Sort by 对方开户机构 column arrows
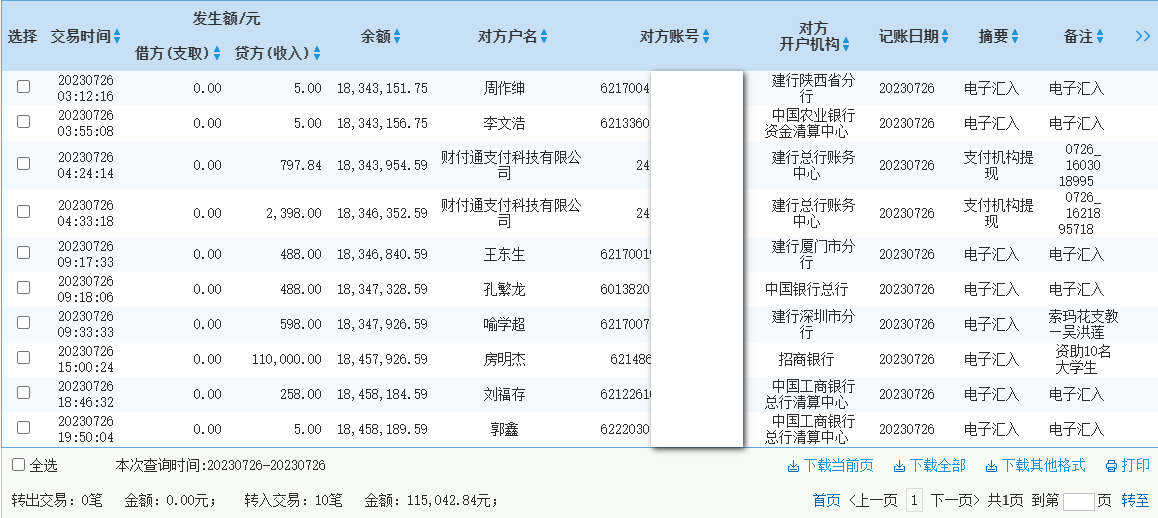This screenshot has height=518, width=1158. 846,45
